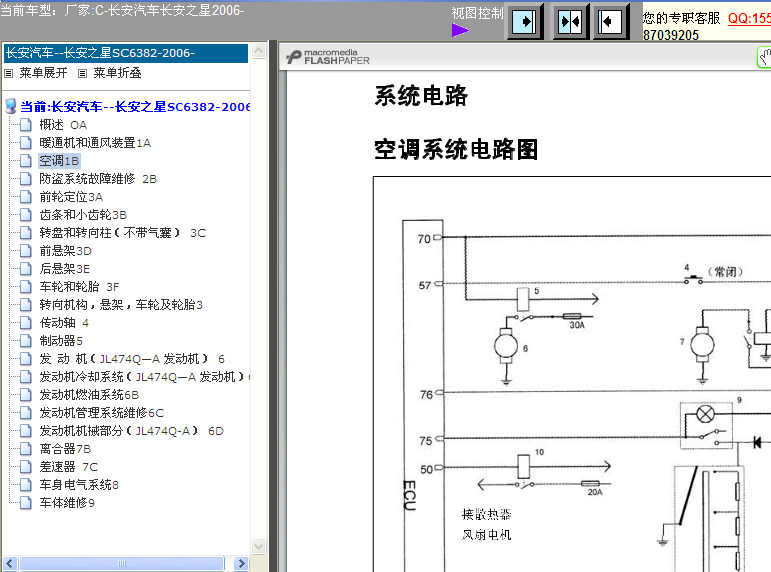The height and width of the screenshot is (572, 771).
Task: Open the 差速器 7C chapter
Action: point(68,467)
